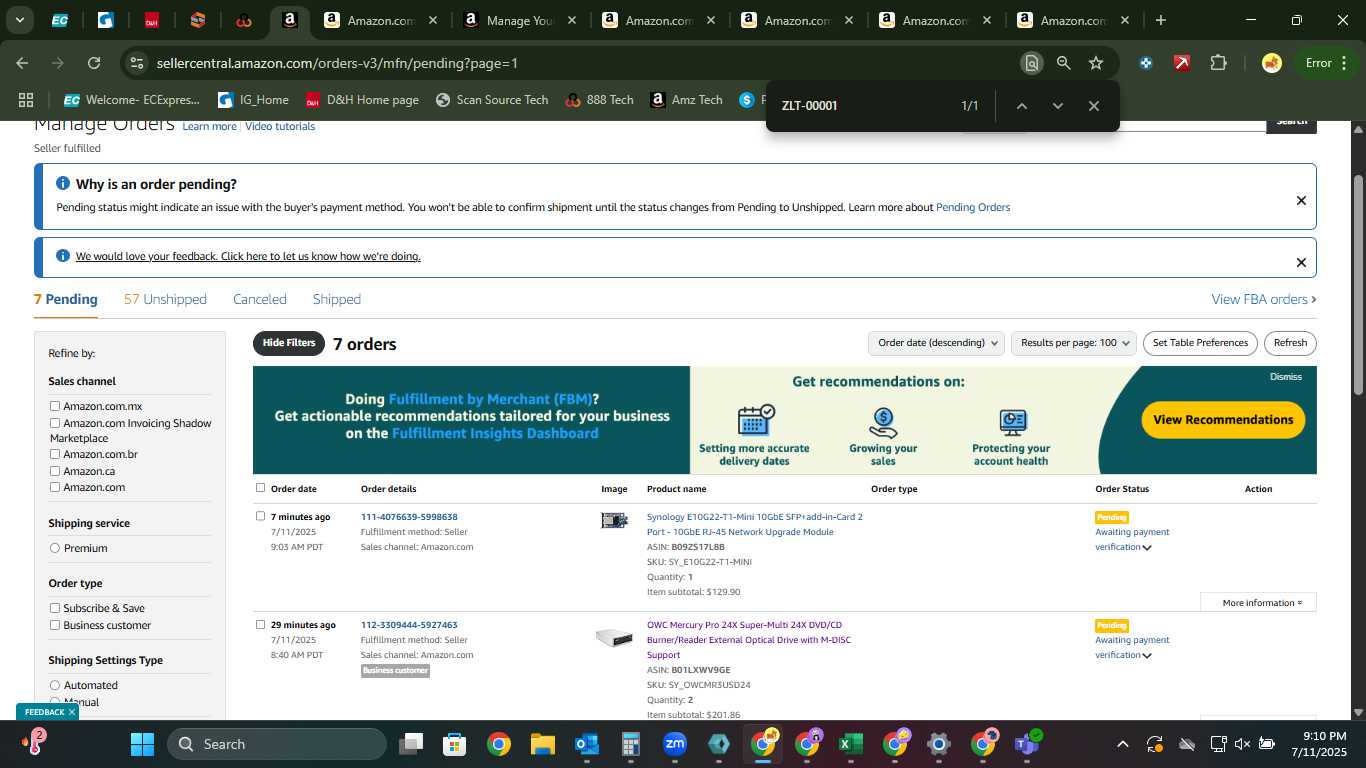The height and width of the screenshot is (768, 1366).
Task: Open order 111-4076639-5998638 details
Action: (409, 517)
